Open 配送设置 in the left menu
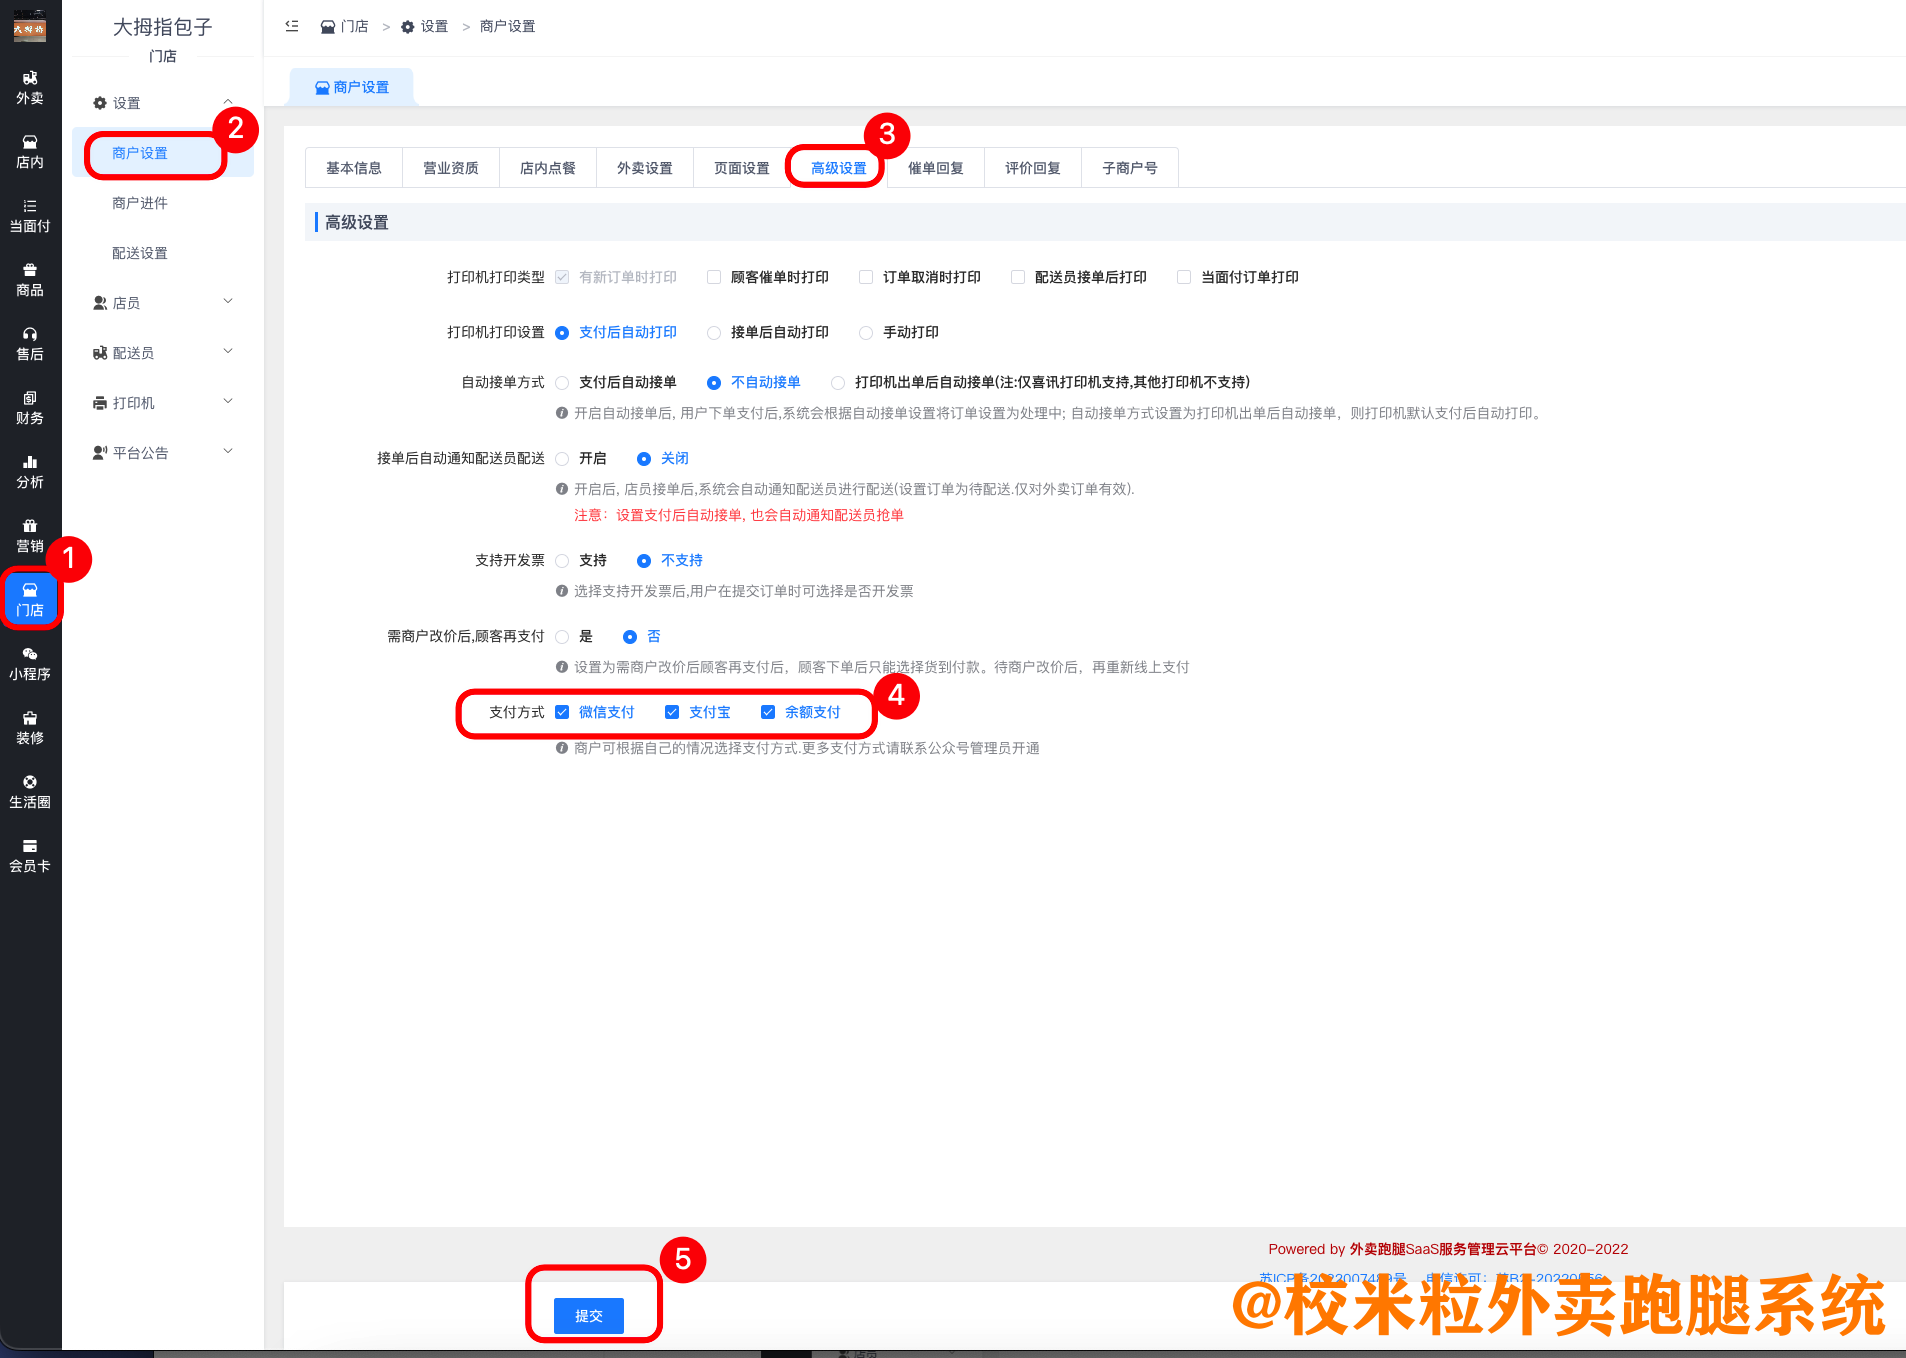The image size is (1906, 1358). pyautogui.click(x=140, y=253)
